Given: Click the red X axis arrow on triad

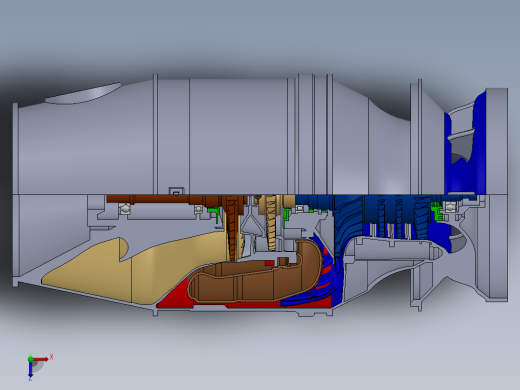Looking at the screenshot, I should coord(41,359).
